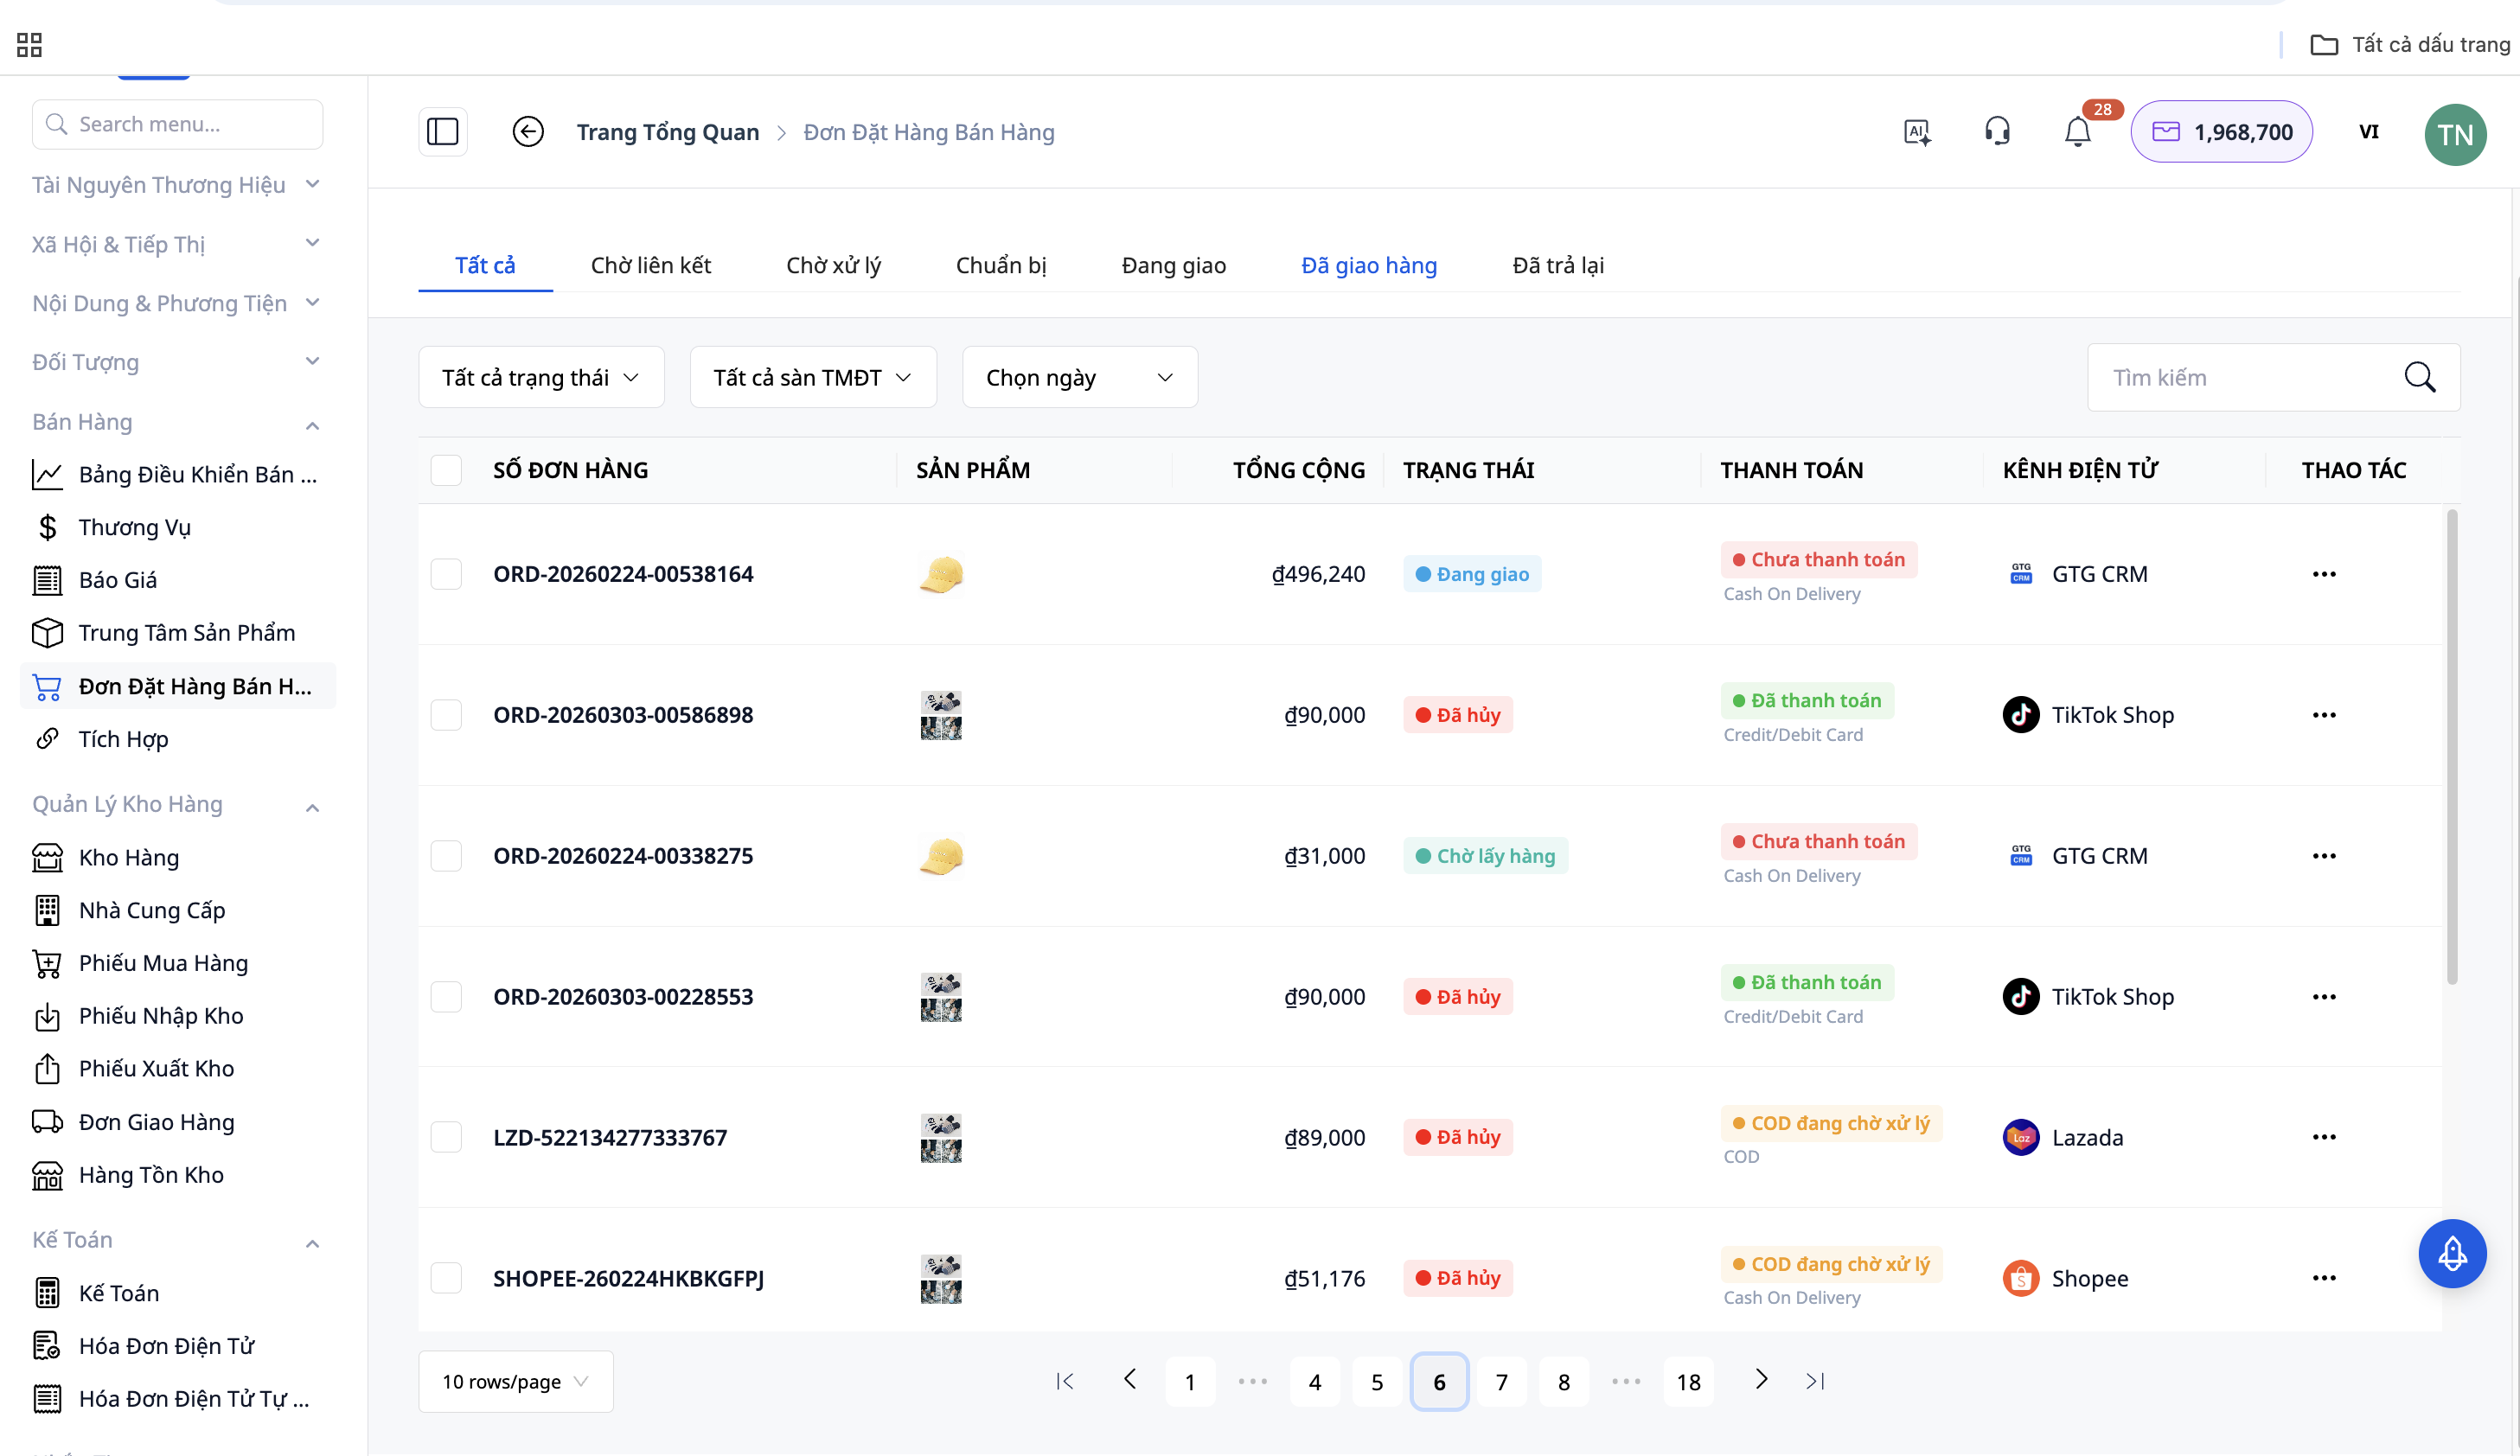The height and width of the screenshot is (1456, 2520).
Task: Toggle the sidebar collapse icon
Action: click(x=442, y=132)
